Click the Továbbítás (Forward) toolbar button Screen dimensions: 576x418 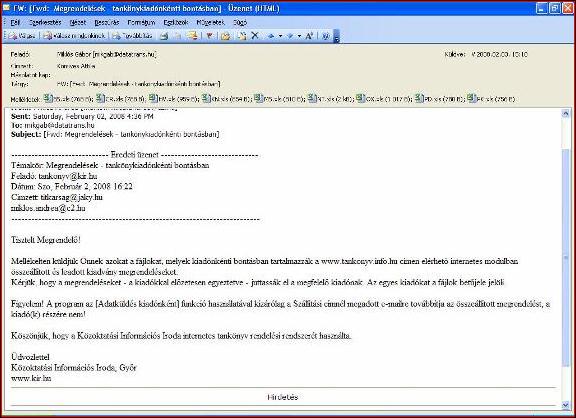(x=133, y=36)
